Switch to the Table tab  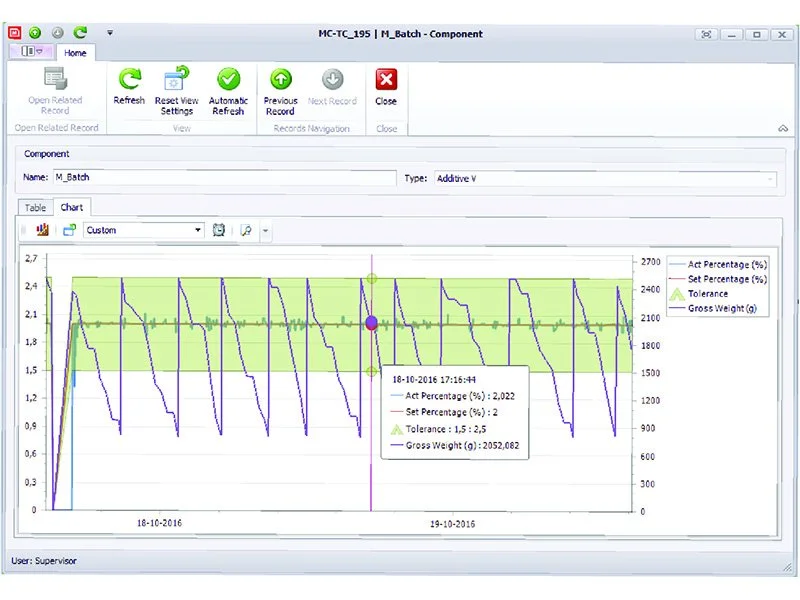coord(35,208)
